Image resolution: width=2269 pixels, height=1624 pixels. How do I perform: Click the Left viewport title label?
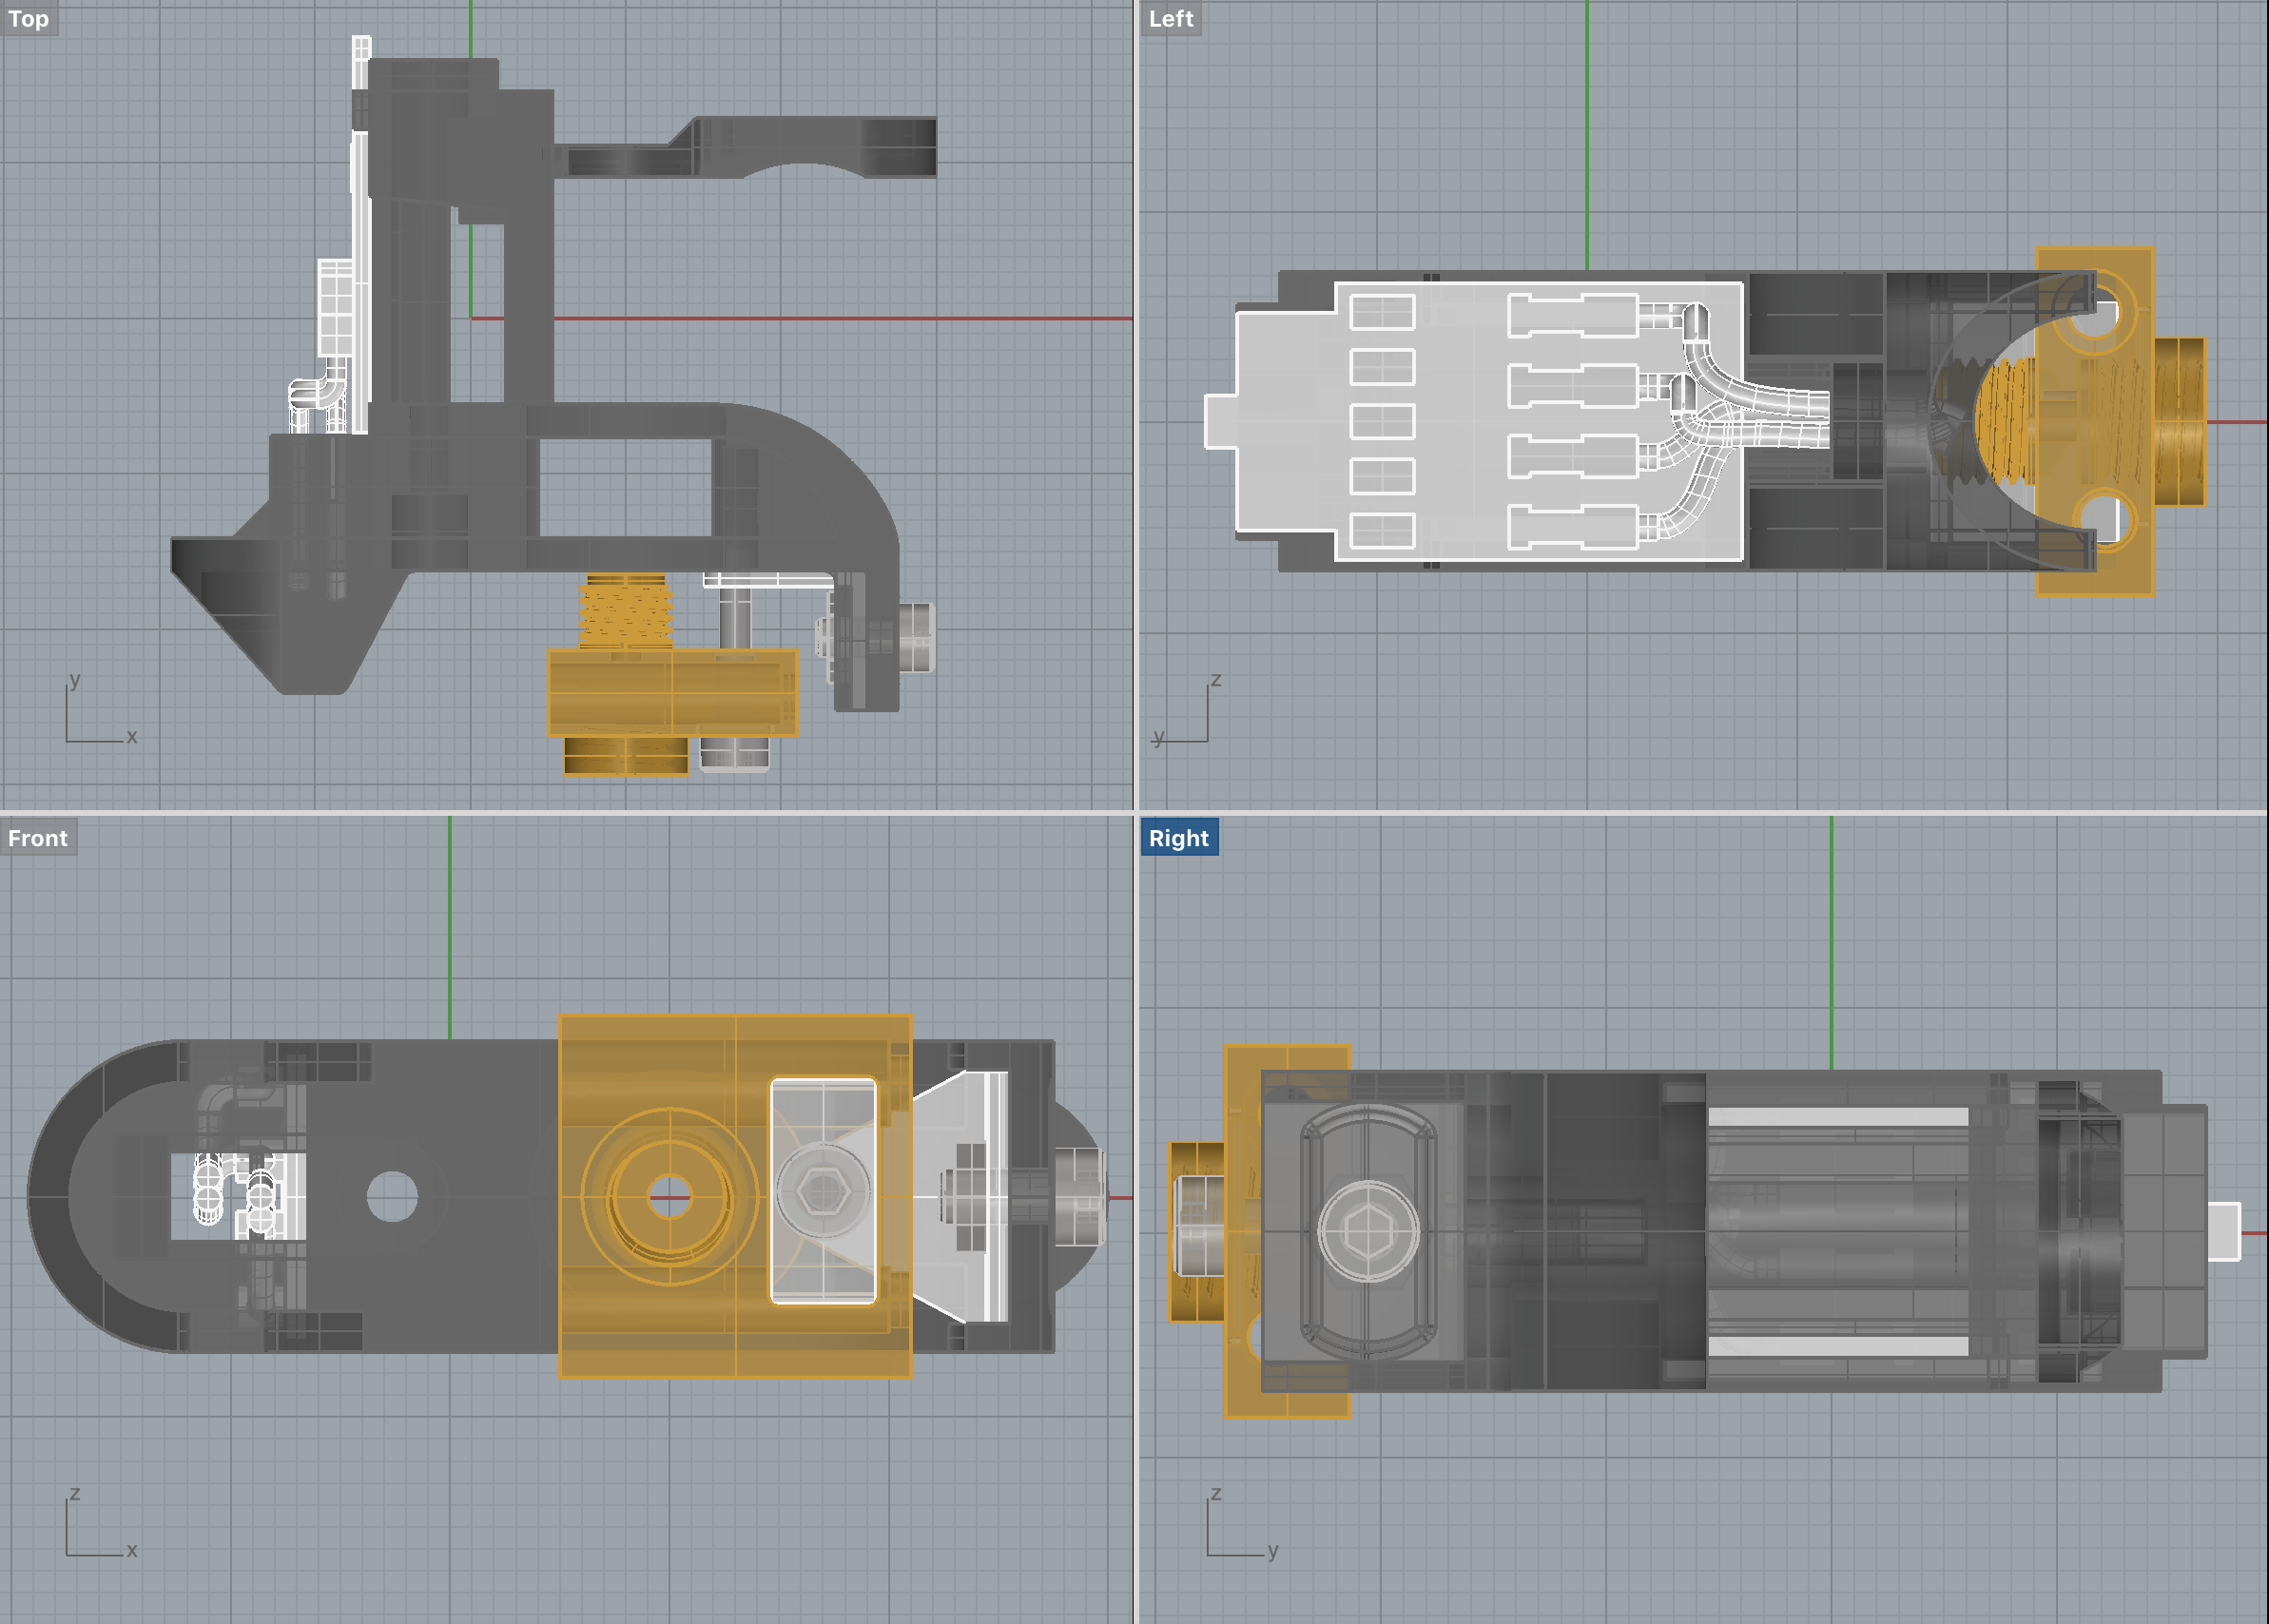1170,18
